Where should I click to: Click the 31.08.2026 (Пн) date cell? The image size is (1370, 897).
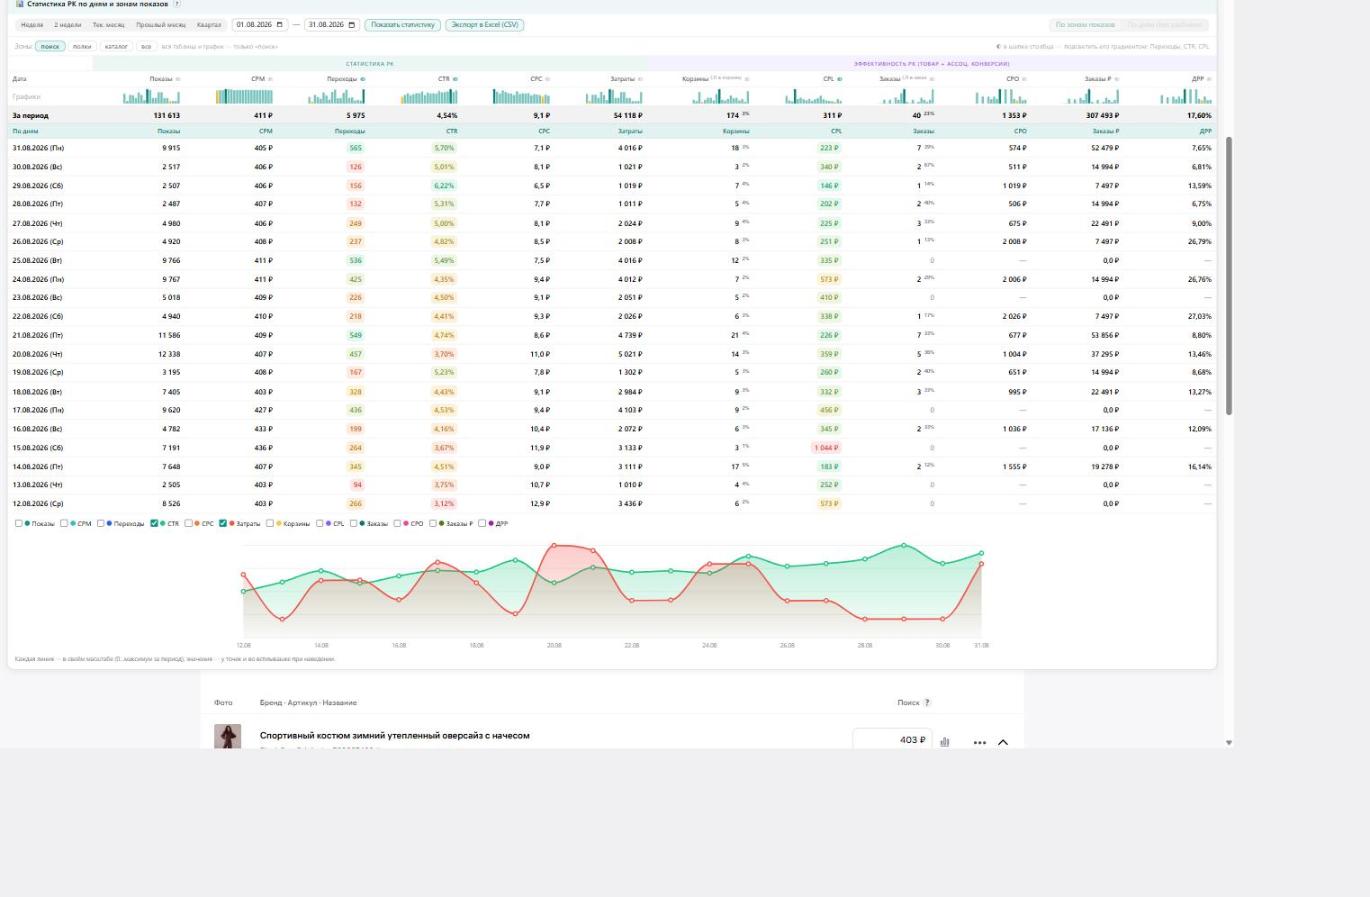tap(38, 148)
